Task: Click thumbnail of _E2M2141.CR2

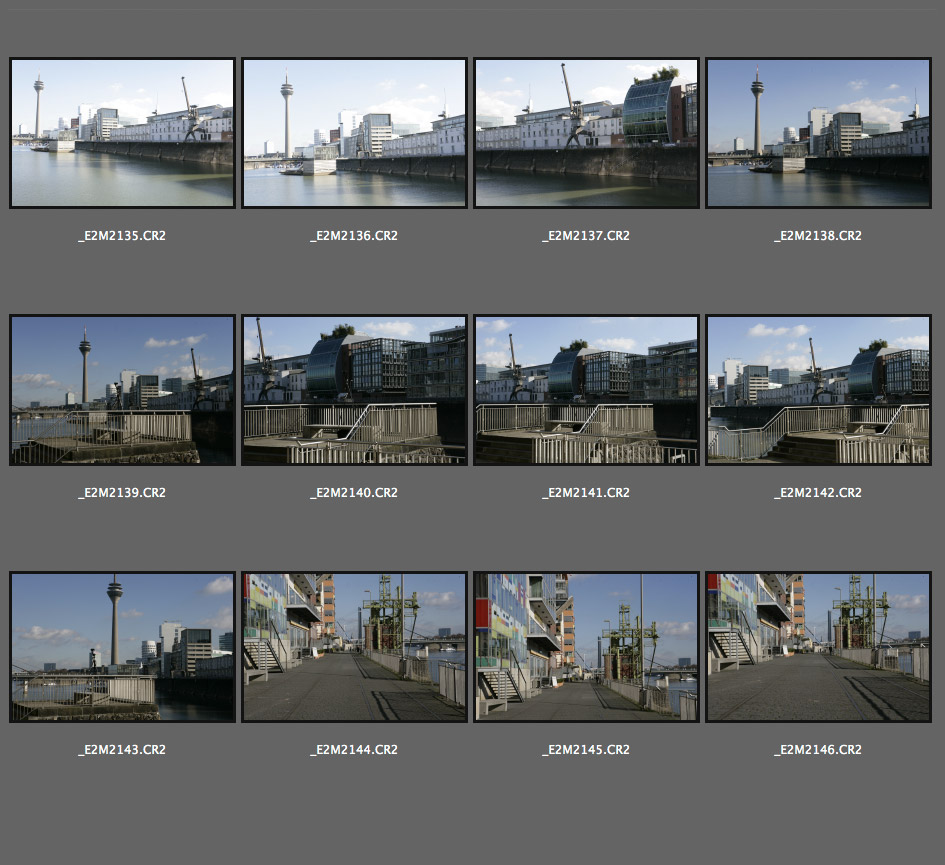Action: [586, 390]
